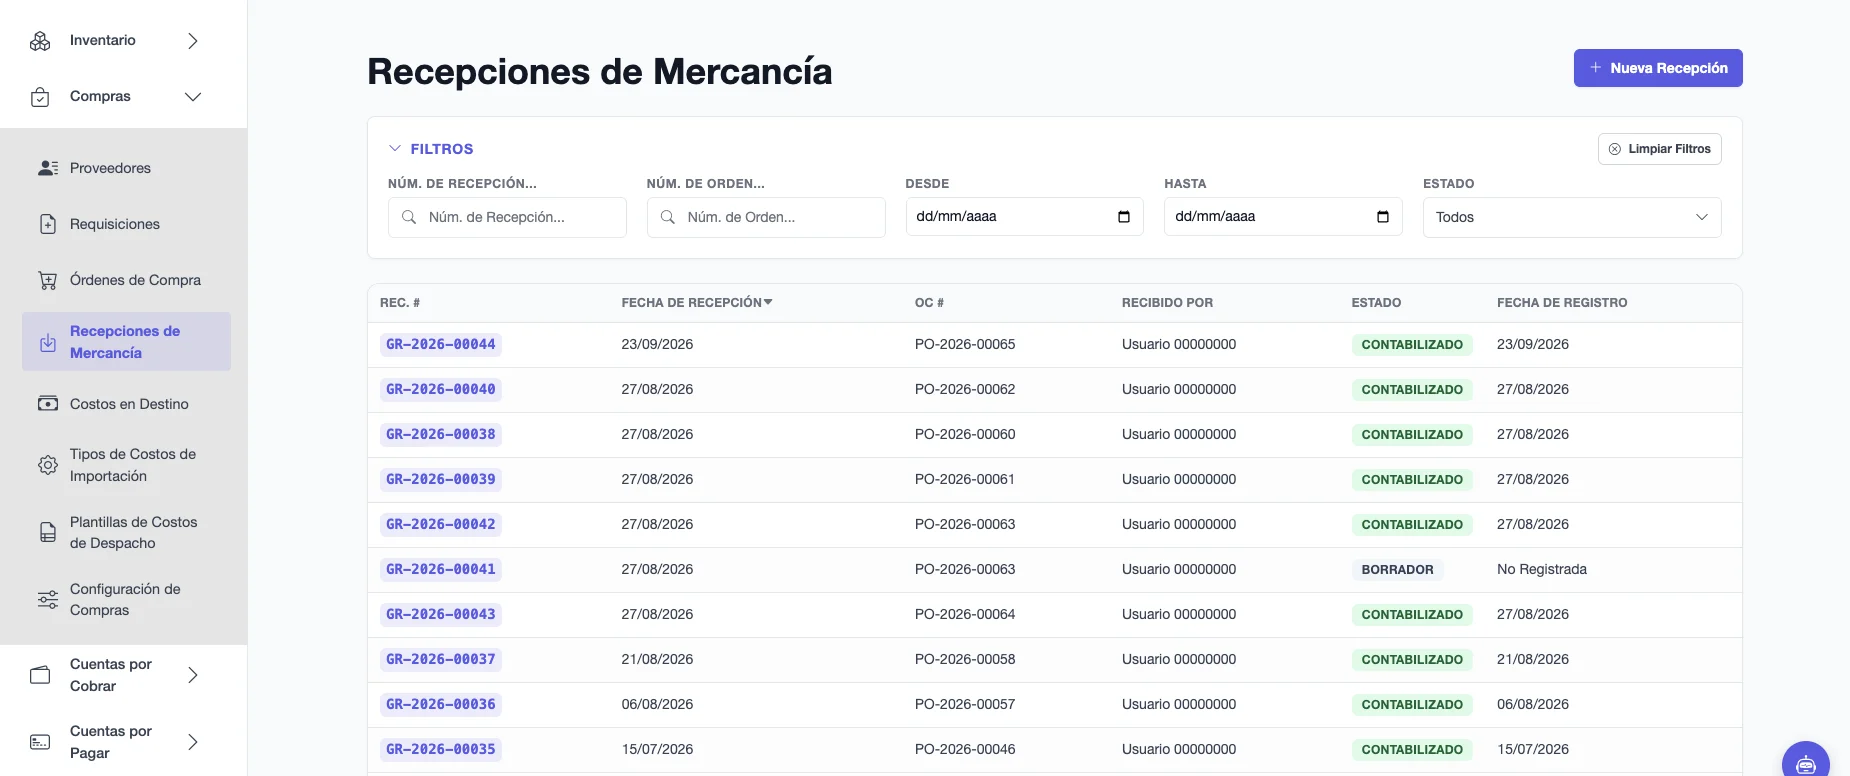Viewport: 1850px width, 776px height.
Task: Open Proveedores menu item
Action: point(126,168)
